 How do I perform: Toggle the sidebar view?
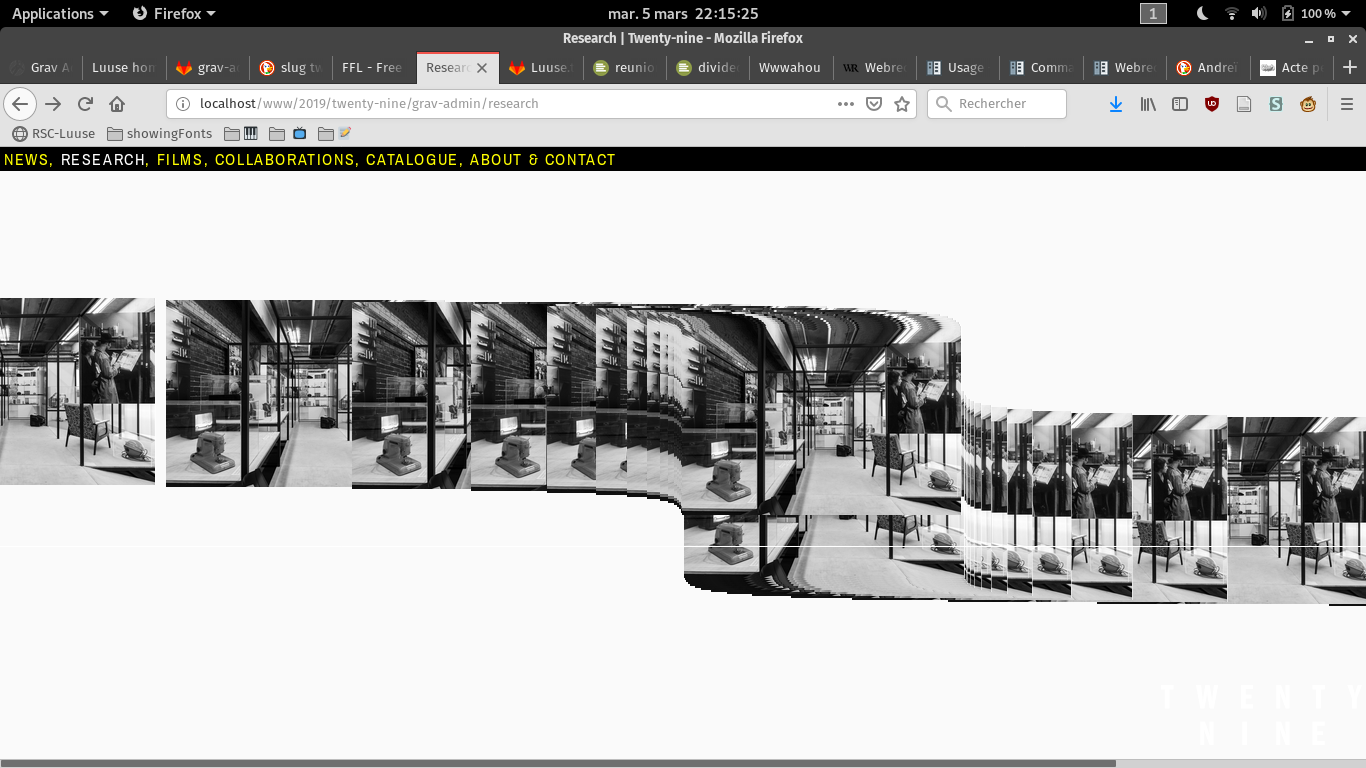tap(1180, 104)
